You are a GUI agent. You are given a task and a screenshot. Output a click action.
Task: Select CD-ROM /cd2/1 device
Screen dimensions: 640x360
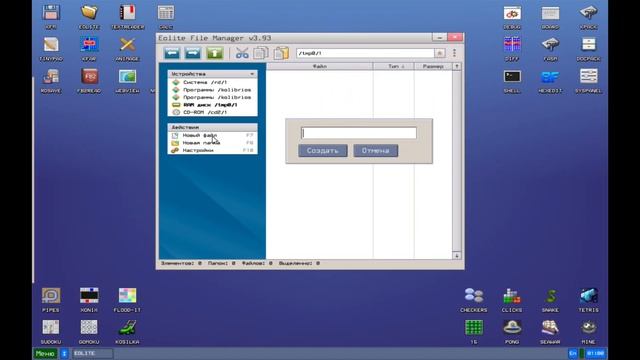click(212, 112)
